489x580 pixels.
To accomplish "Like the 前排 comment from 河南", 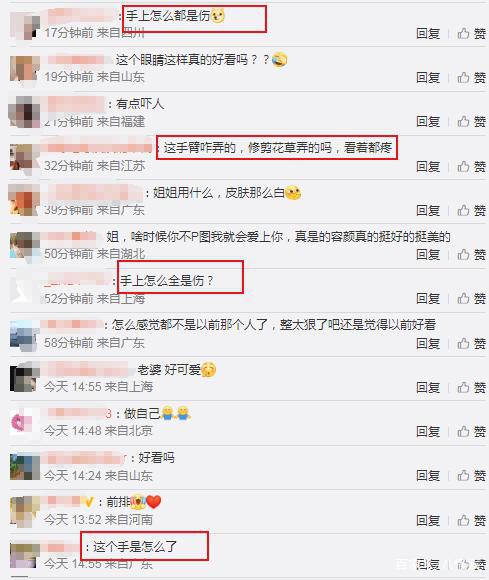I will [471, 520].
